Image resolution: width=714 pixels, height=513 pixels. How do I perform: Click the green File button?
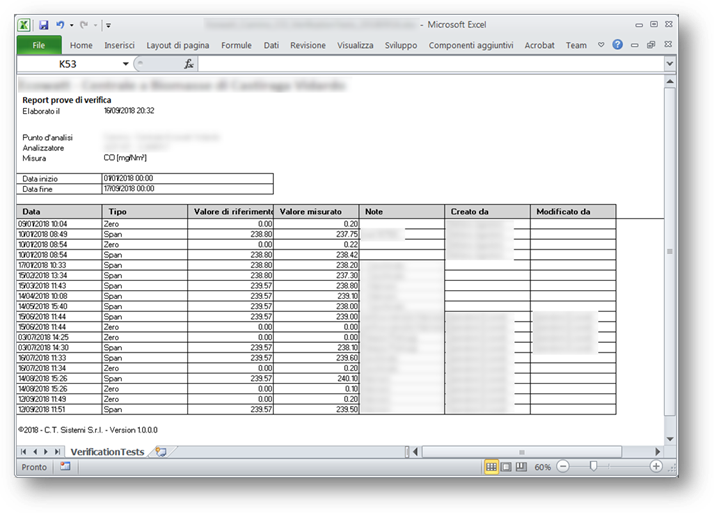39,45
